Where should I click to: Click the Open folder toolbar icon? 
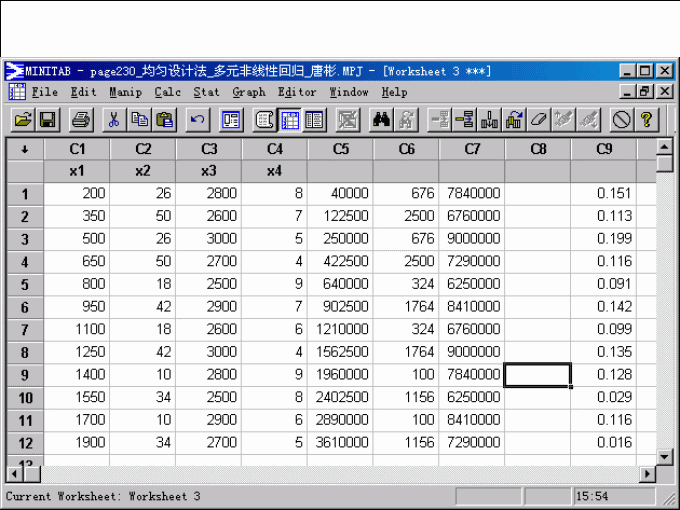click(22, 120)
